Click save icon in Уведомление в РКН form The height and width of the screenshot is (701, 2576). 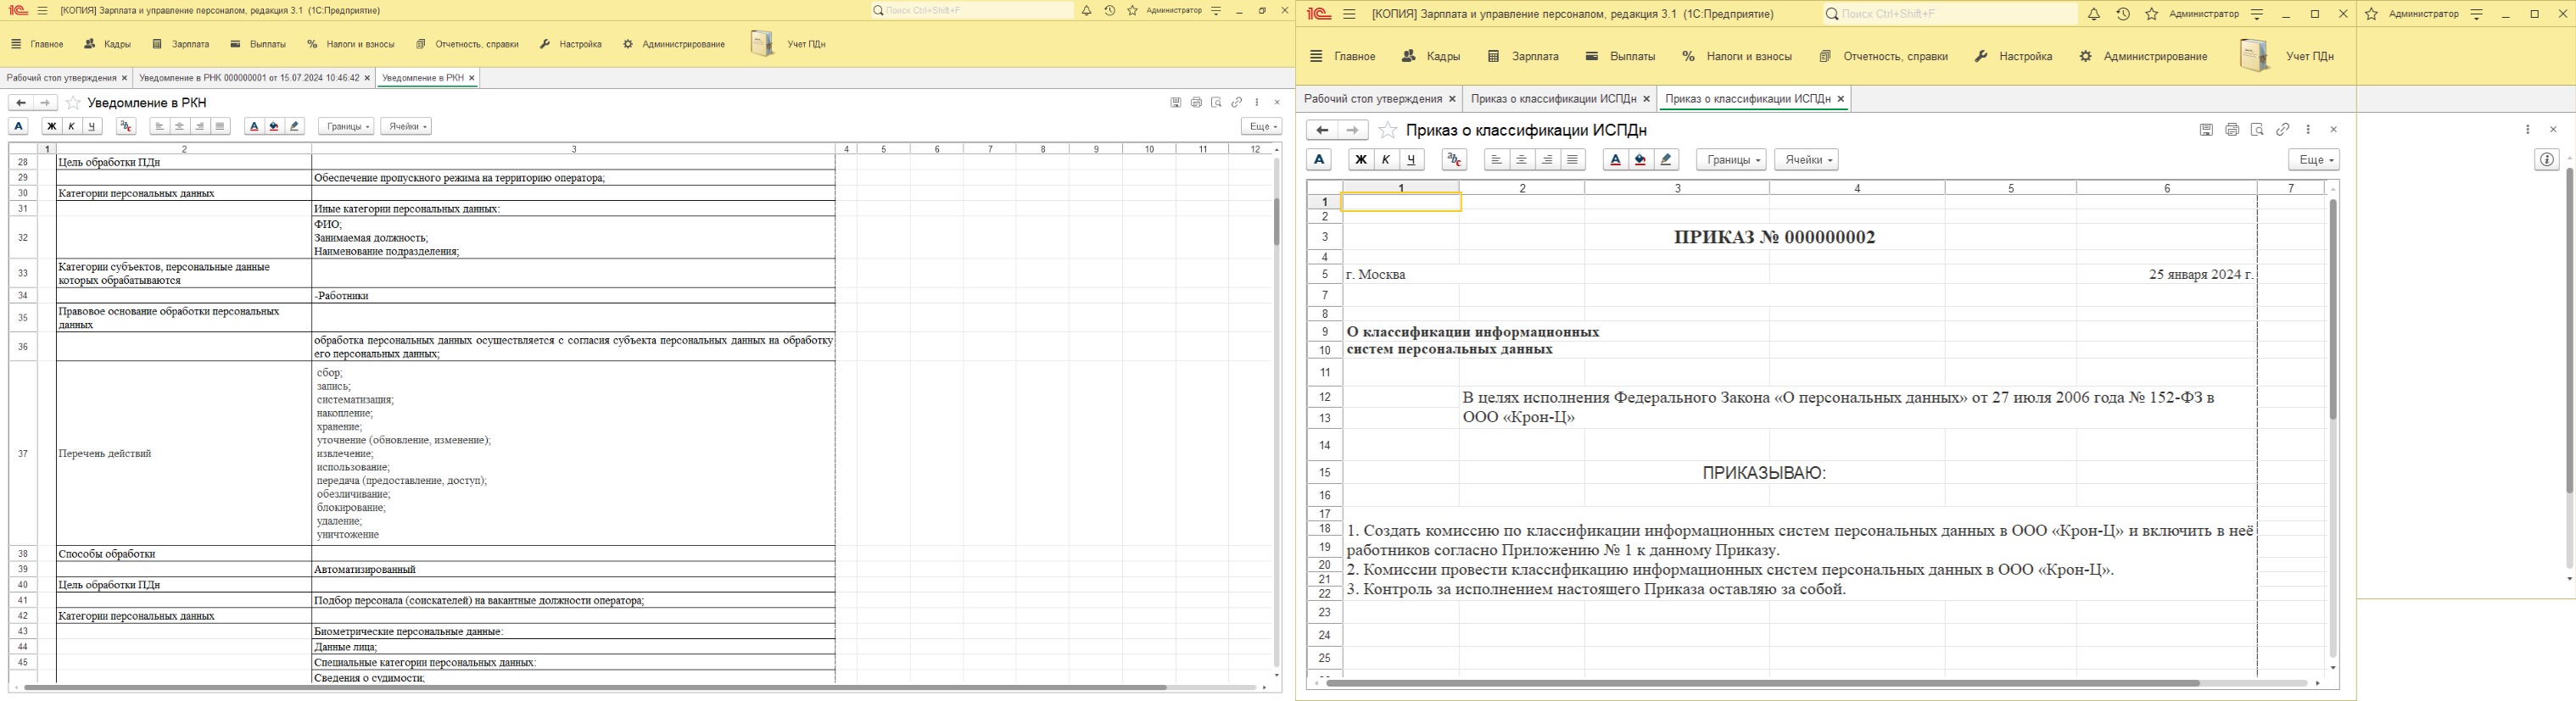(x=1176, y=103)
